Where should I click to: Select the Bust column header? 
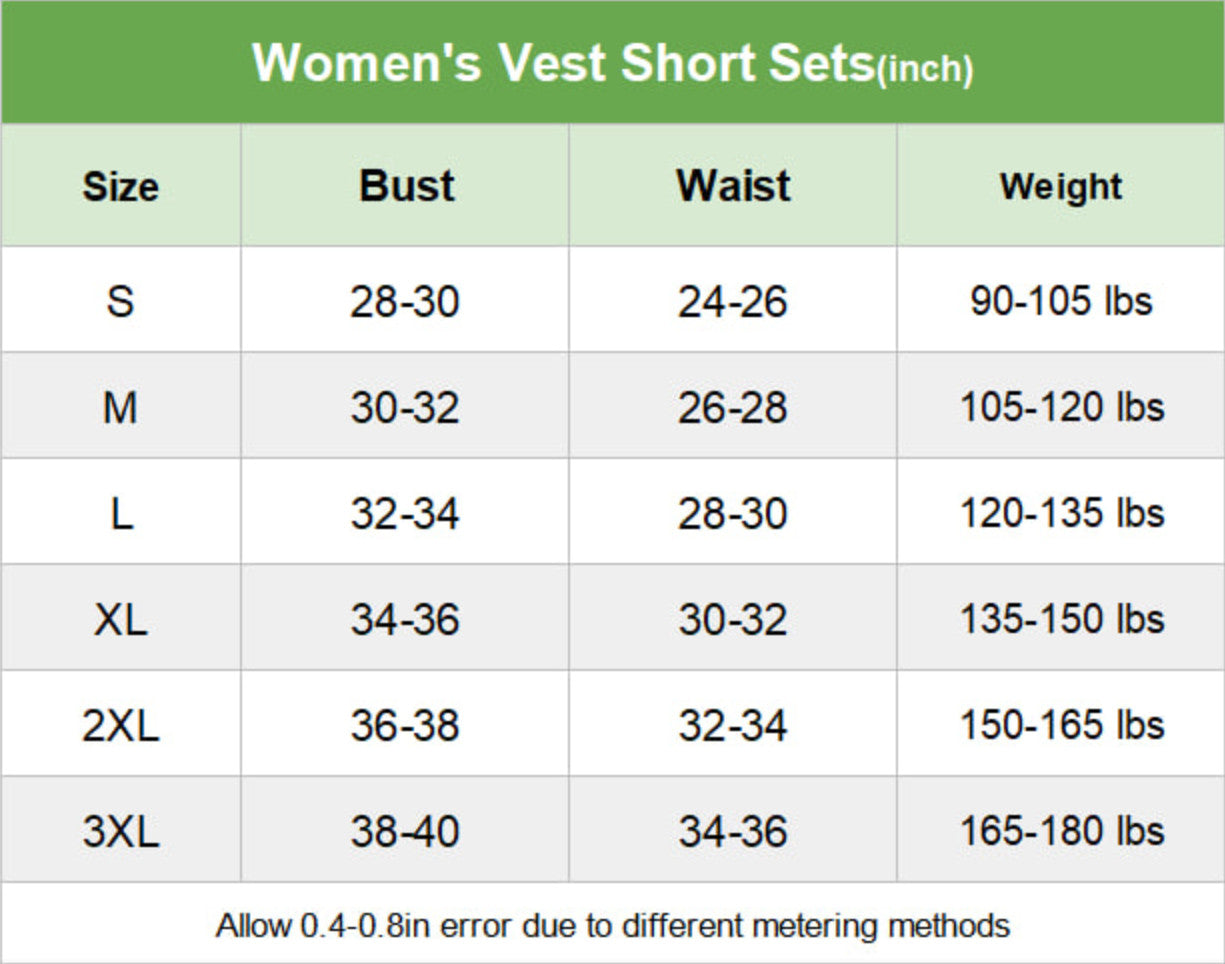406,186
